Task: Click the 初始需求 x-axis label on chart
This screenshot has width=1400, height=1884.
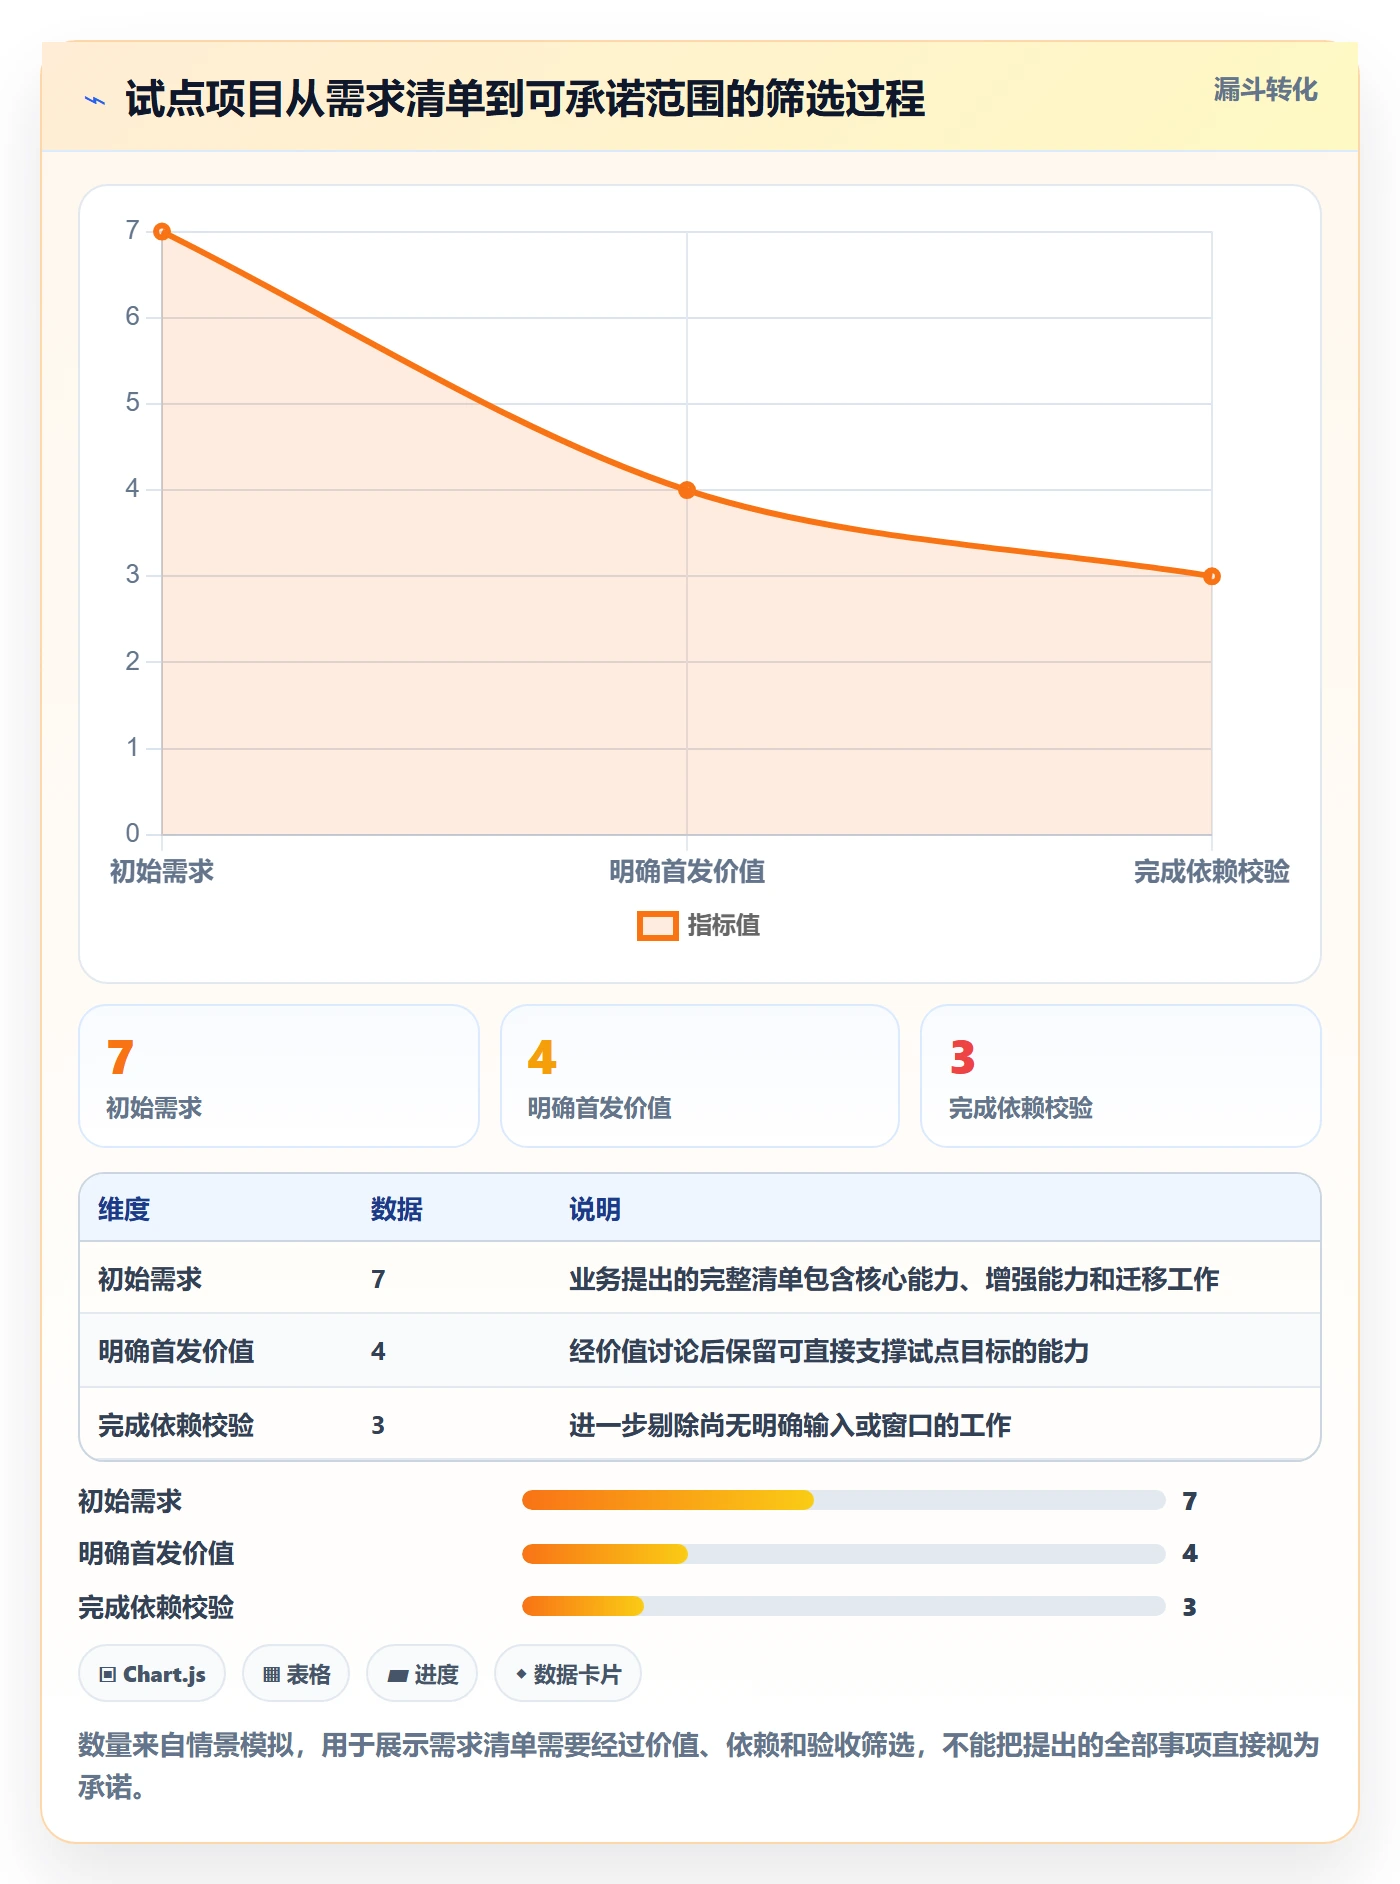Action: click(x=162, y=872)
